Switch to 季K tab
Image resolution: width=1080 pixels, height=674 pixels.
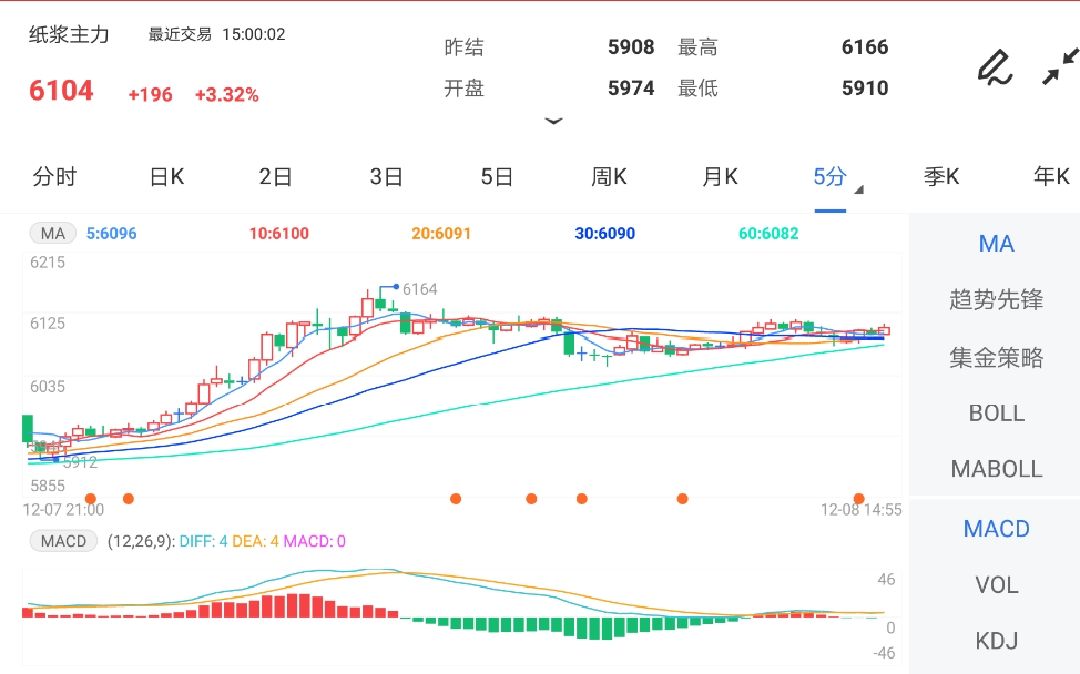942,177
